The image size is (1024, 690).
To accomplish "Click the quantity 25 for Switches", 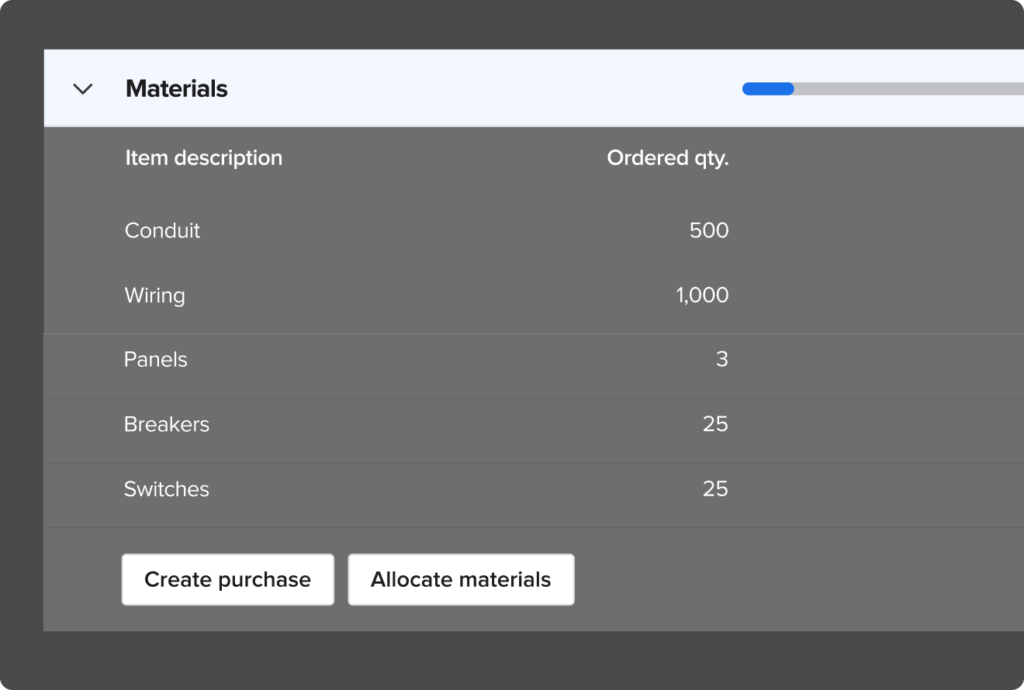I will click(716, 489).
